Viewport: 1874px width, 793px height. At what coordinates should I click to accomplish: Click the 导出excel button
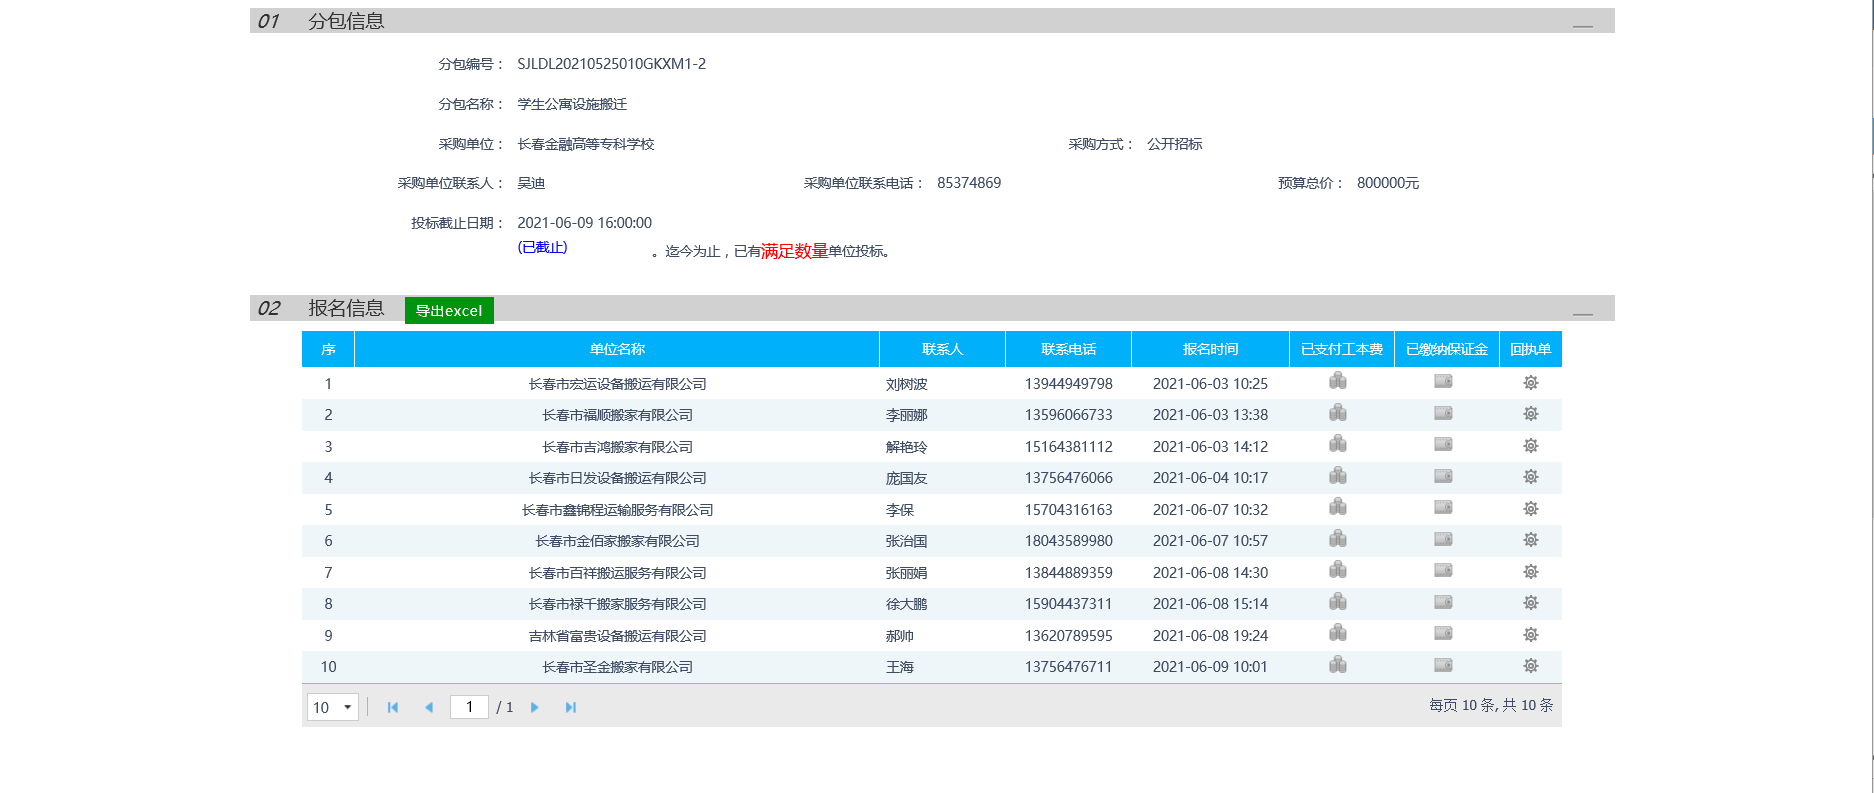tap(449, 311)
